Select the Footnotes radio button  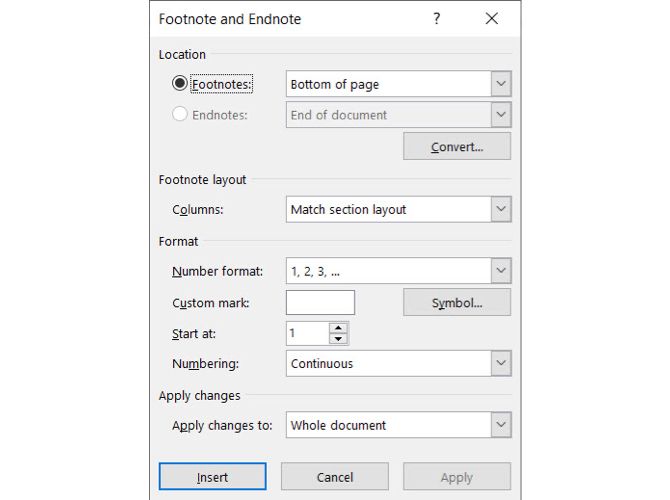pos(180,85)
